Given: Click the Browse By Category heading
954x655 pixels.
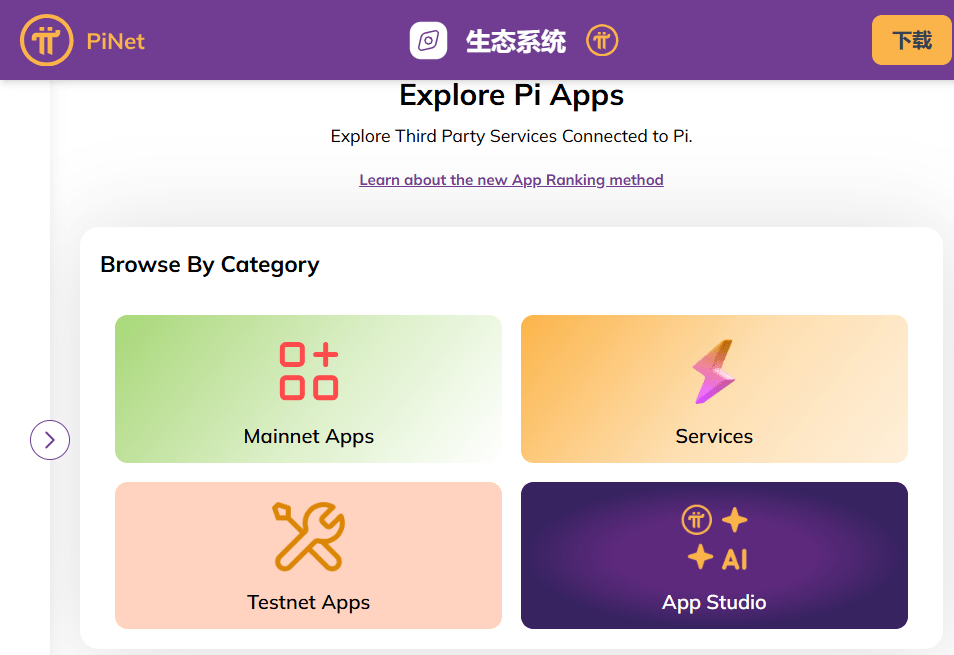Looking at the screenshot, I should coord(210,265).
